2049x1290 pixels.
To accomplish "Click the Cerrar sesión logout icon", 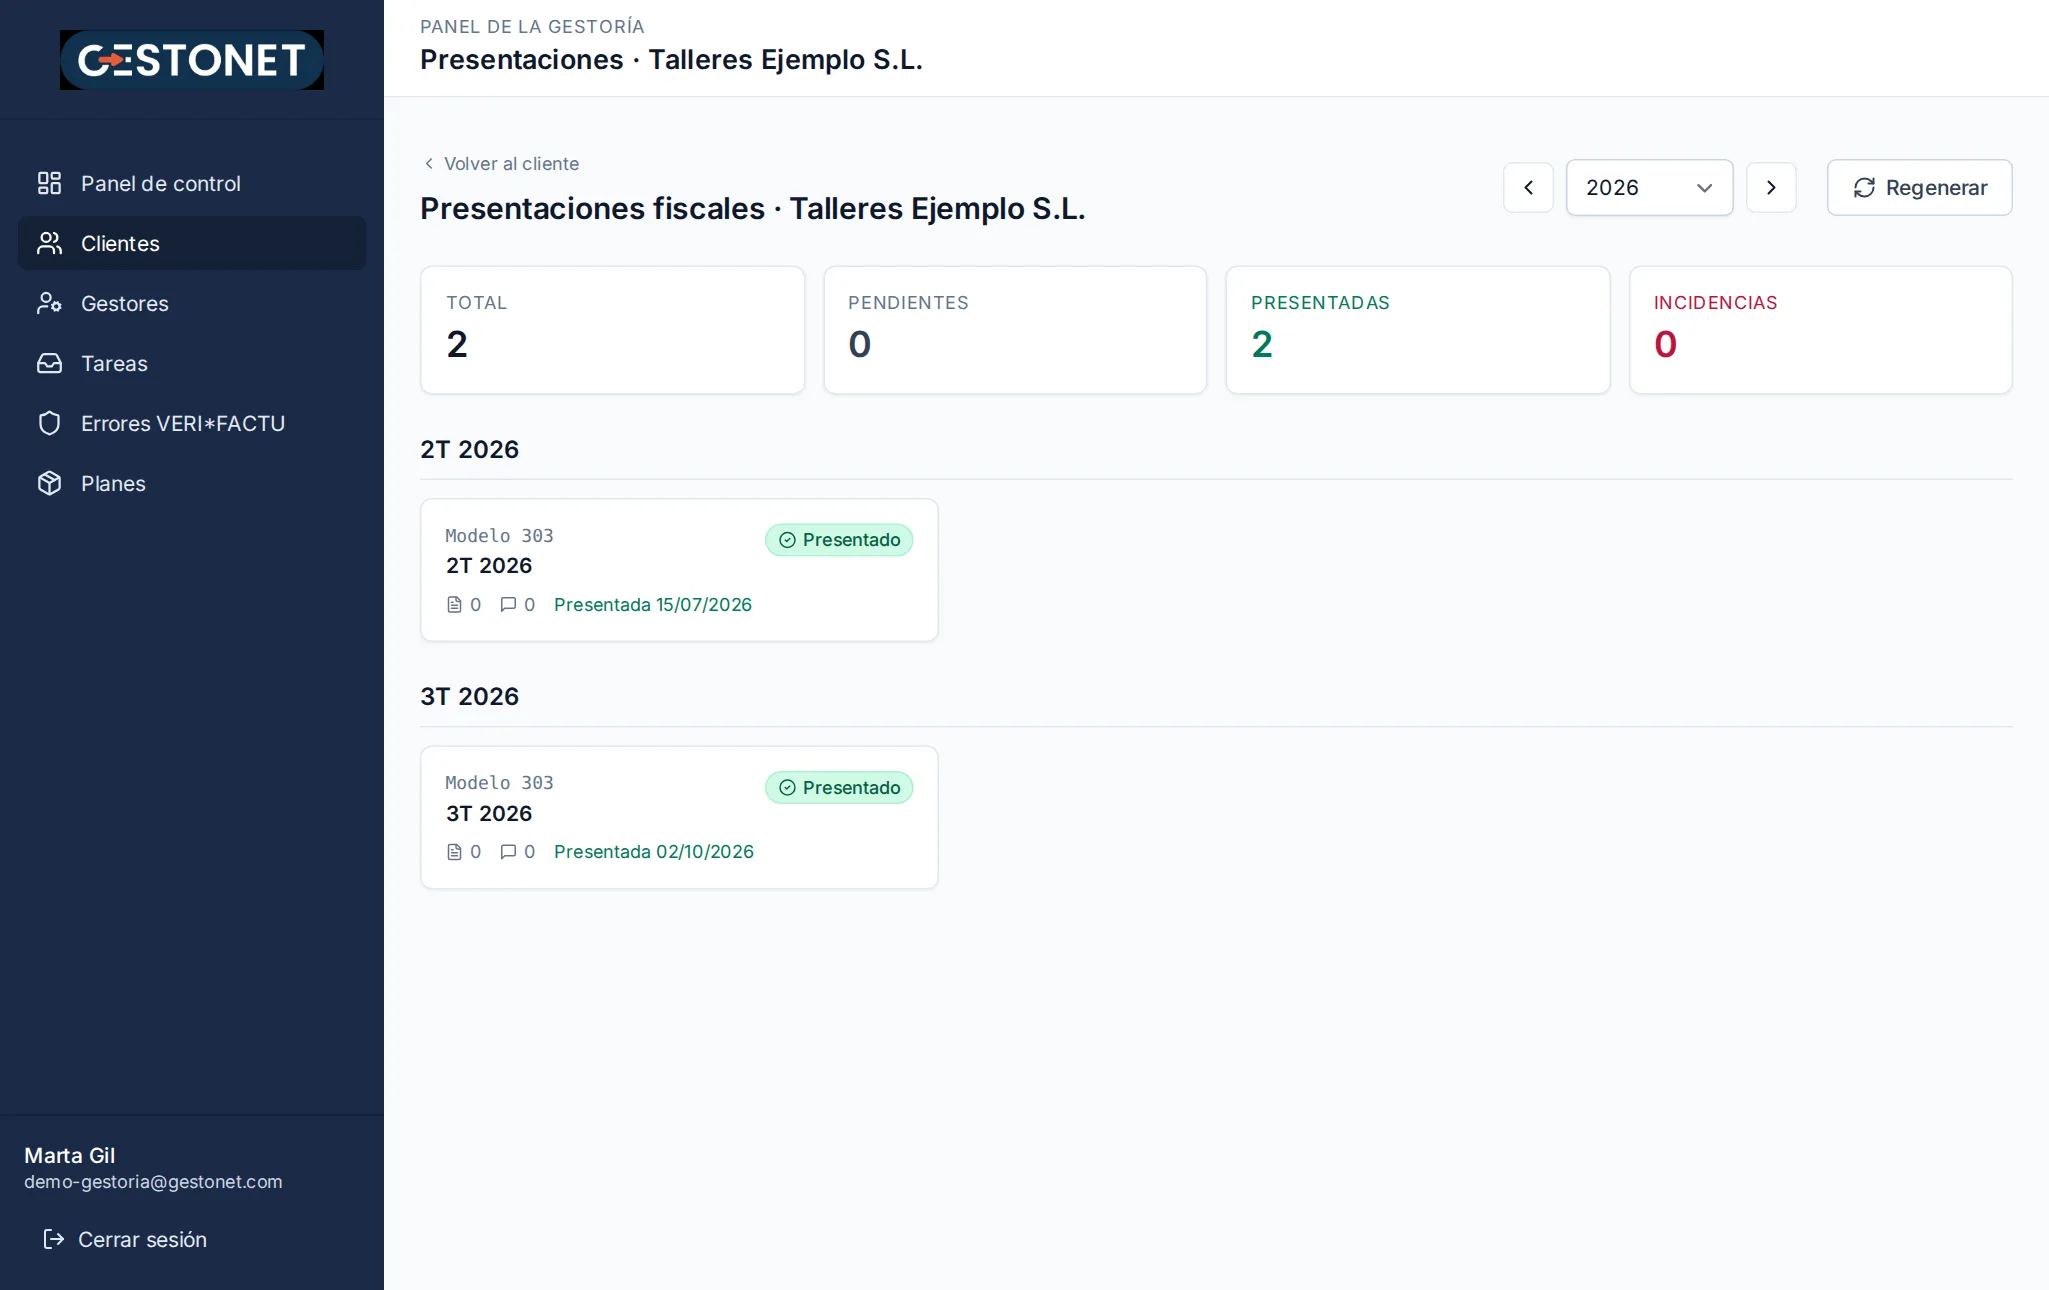I will coord(53,1239).
